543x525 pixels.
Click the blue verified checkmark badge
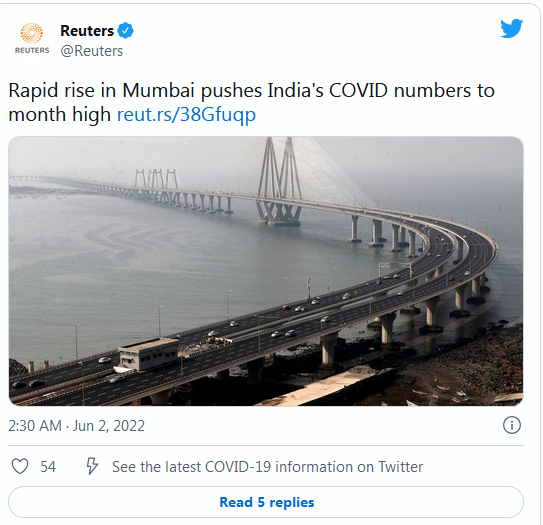pos(125,30)
